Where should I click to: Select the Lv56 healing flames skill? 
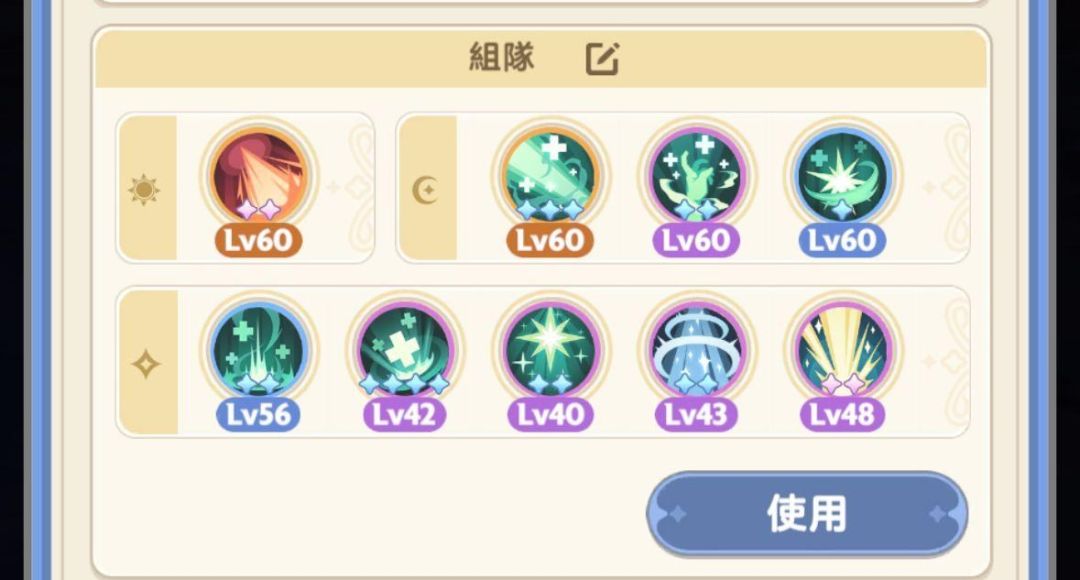point(258,350)
